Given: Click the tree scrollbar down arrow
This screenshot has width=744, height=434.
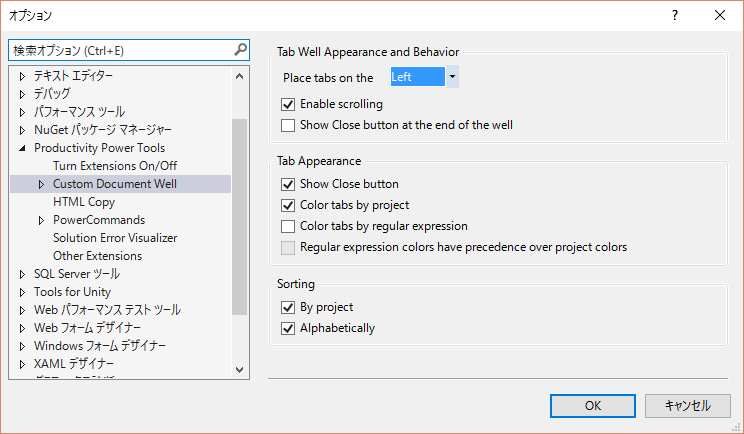Looking at the screenshot, I should [240, 370].
